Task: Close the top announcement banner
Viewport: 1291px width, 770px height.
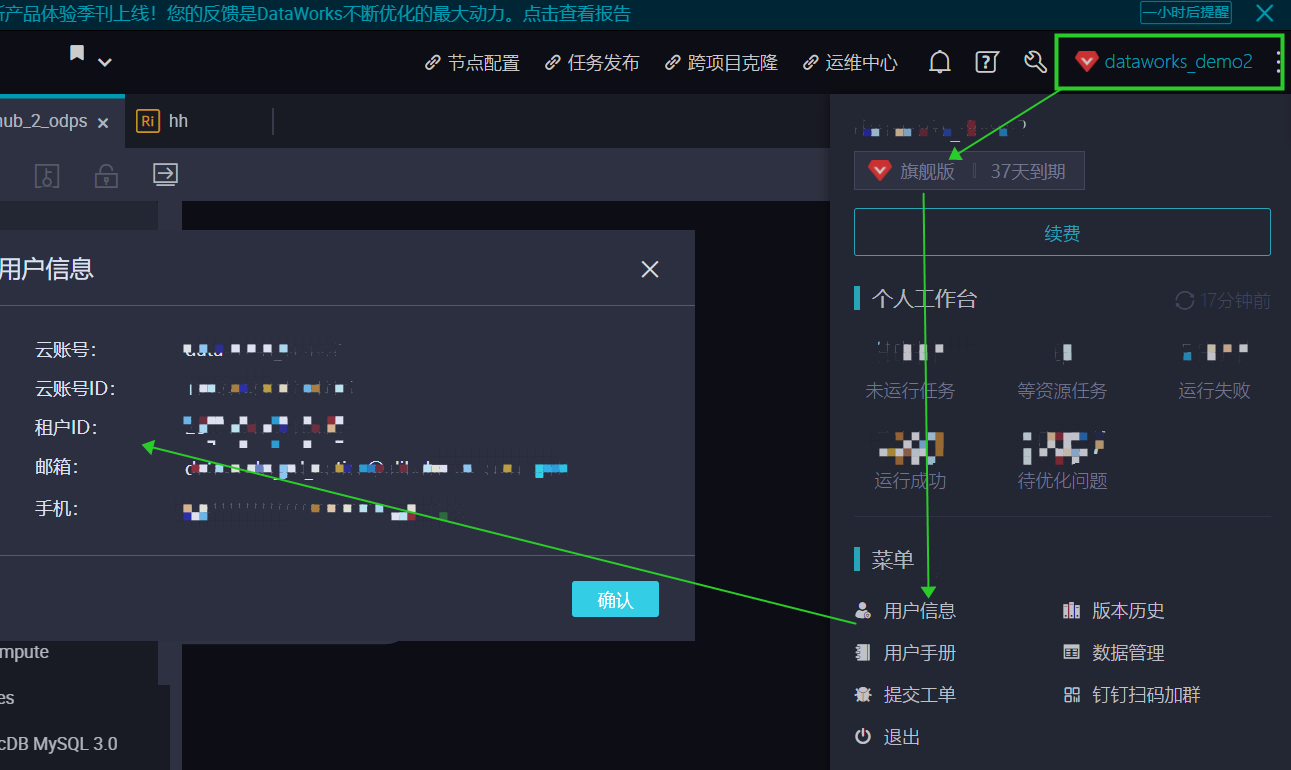Action: 1264,12
